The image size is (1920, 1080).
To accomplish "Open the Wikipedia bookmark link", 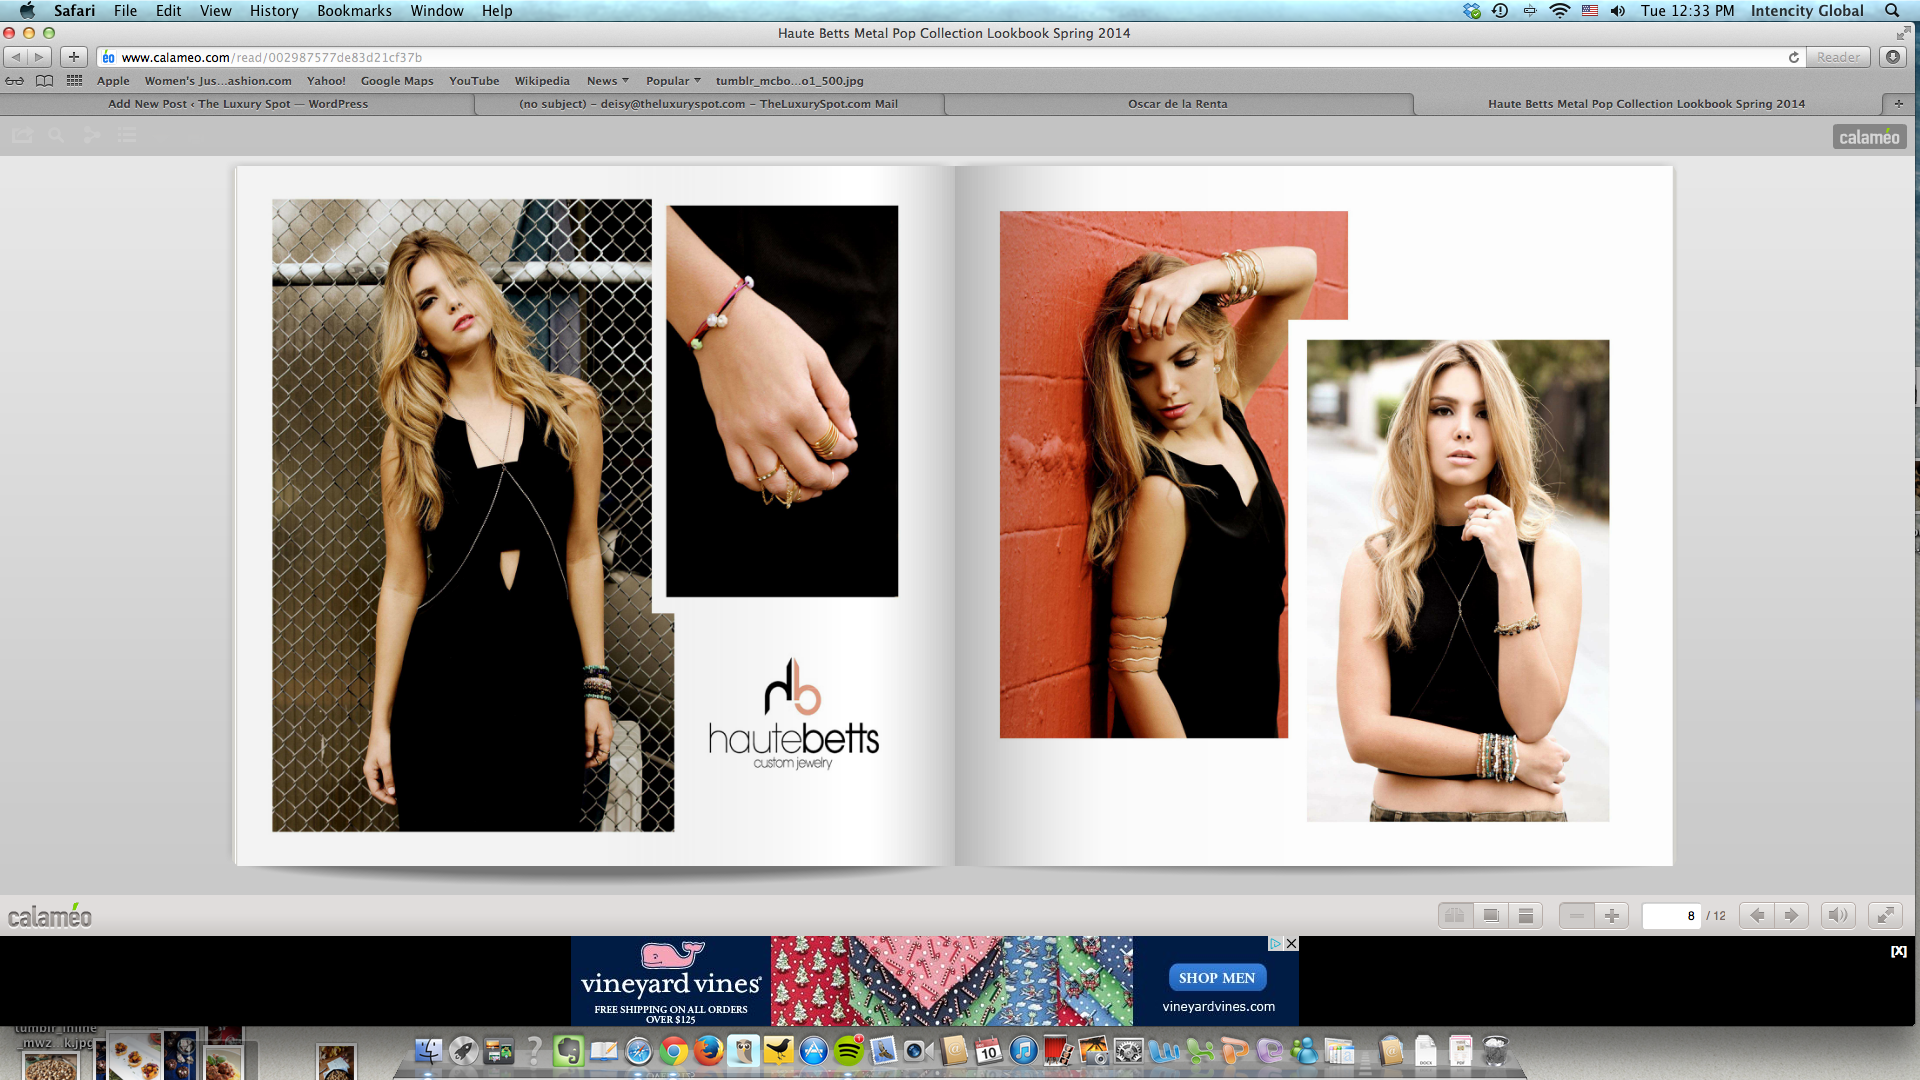I will [541, 81].
